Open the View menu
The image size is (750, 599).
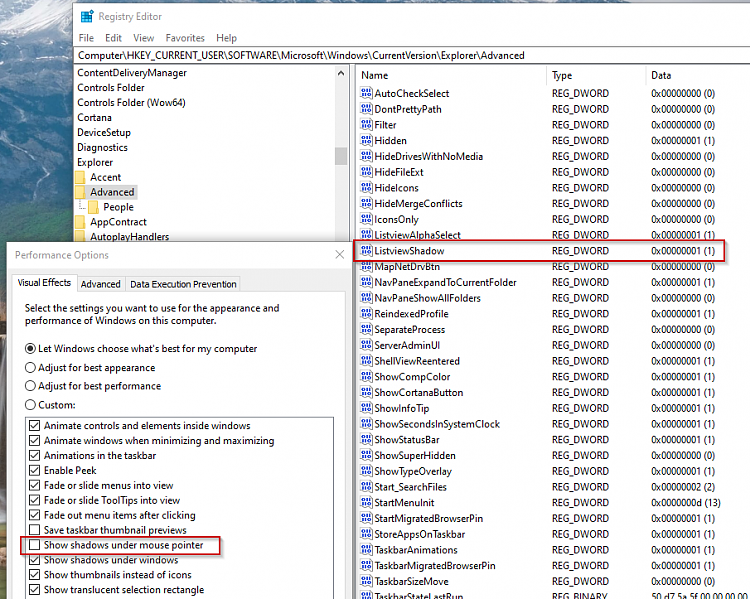click(143, 38)
